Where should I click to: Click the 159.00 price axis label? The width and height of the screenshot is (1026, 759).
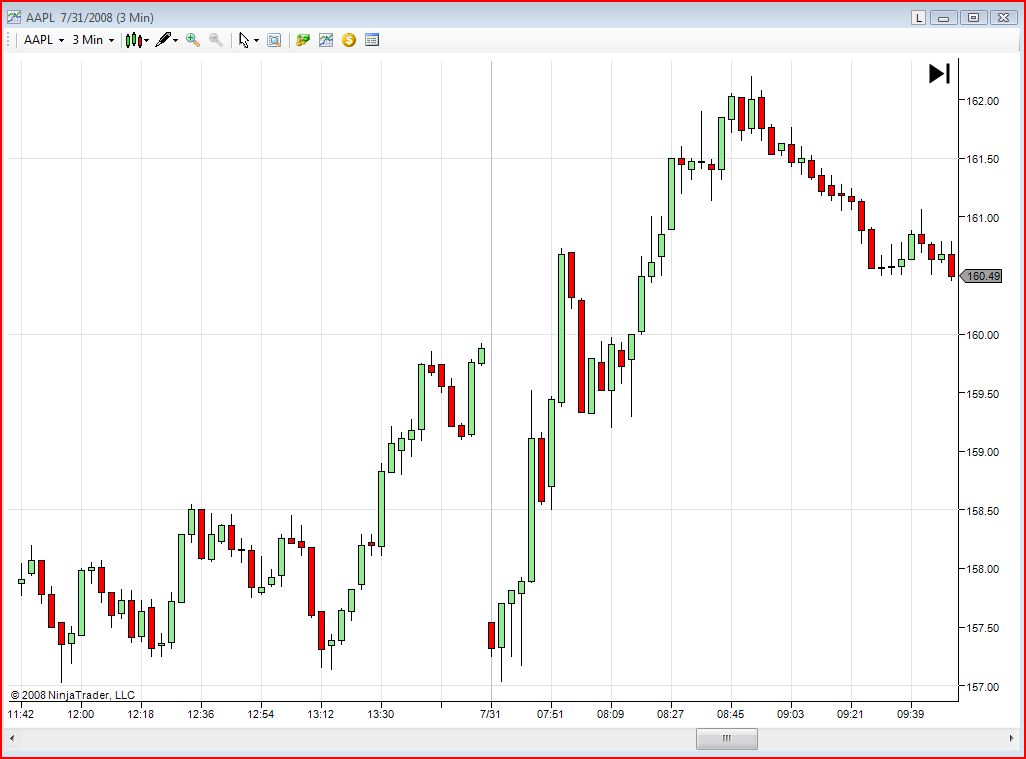tap(983, 452)
